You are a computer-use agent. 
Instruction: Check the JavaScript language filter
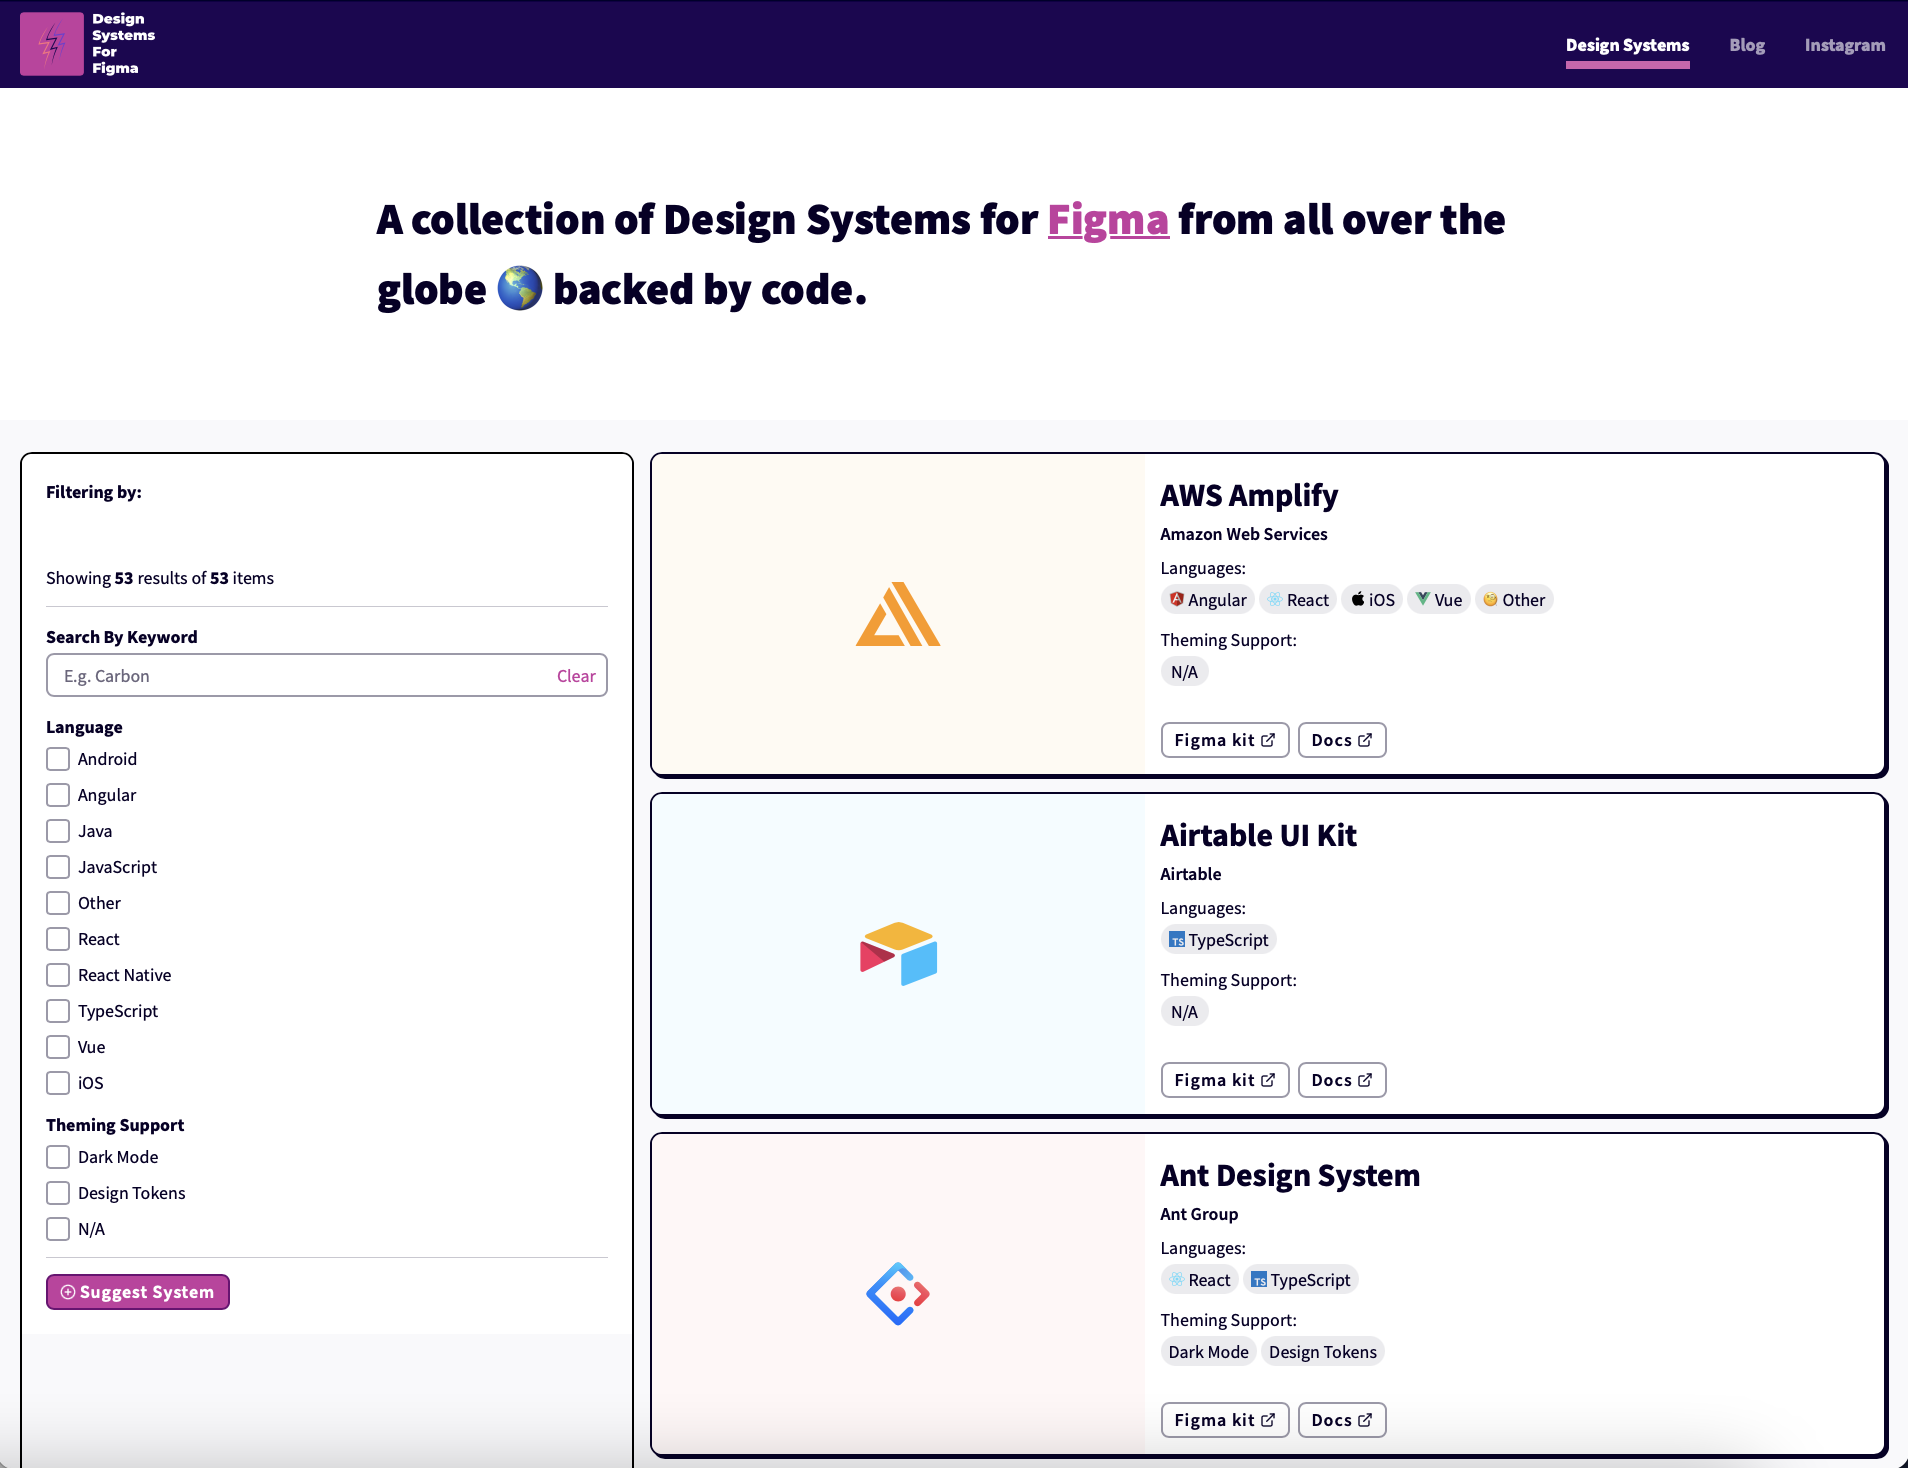(x=58, y=867)
